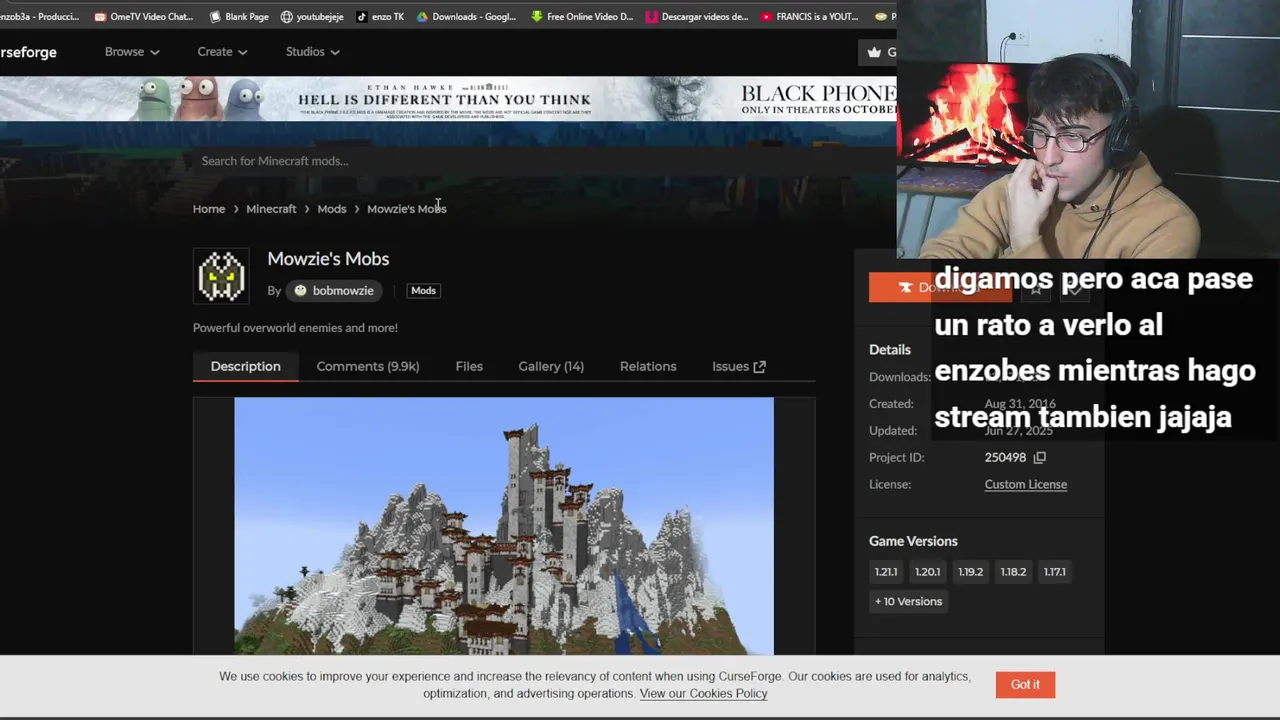Screen dimensions: 1280x720
Task: Open the bobmowzie author profile
Action: point(334,291)
